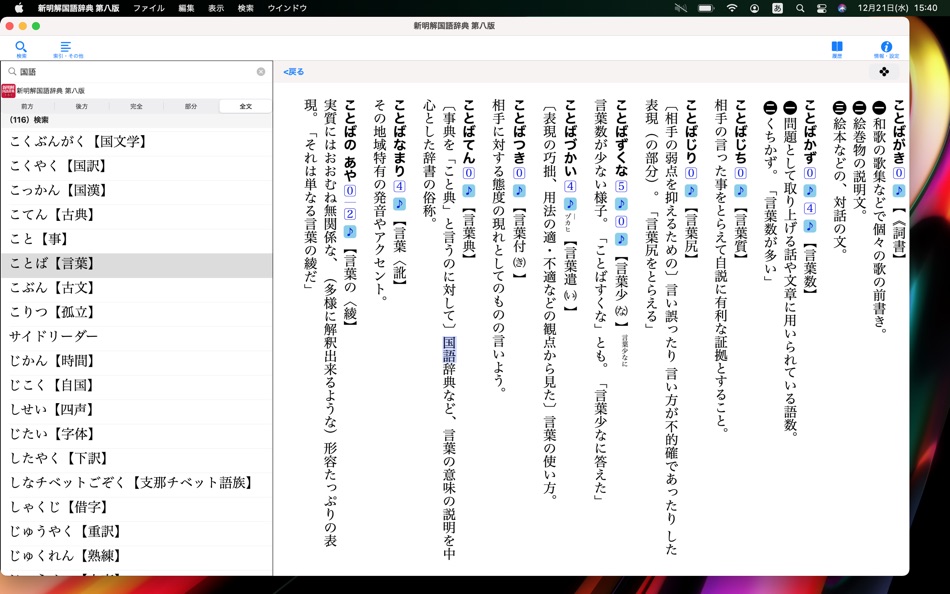Select the result しゃくじ【借字】

[136, 507]
